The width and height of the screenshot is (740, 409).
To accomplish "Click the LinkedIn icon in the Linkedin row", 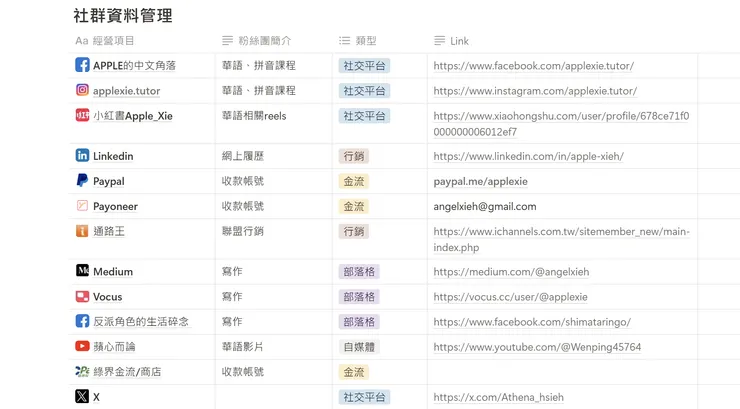I will [x=82, y=155].
